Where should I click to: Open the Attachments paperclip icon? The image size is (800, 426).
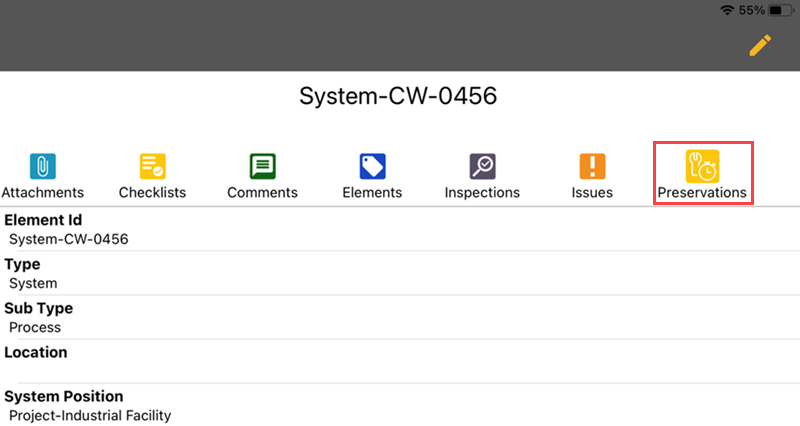pyautogui.click(x=43, y=166)
